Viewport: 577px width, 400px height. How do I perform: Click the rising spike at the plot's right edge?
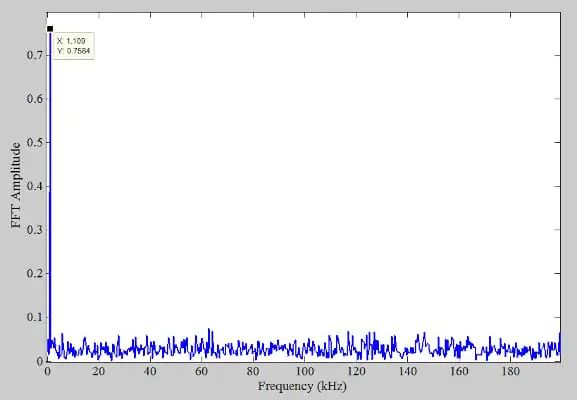point(560,342)
